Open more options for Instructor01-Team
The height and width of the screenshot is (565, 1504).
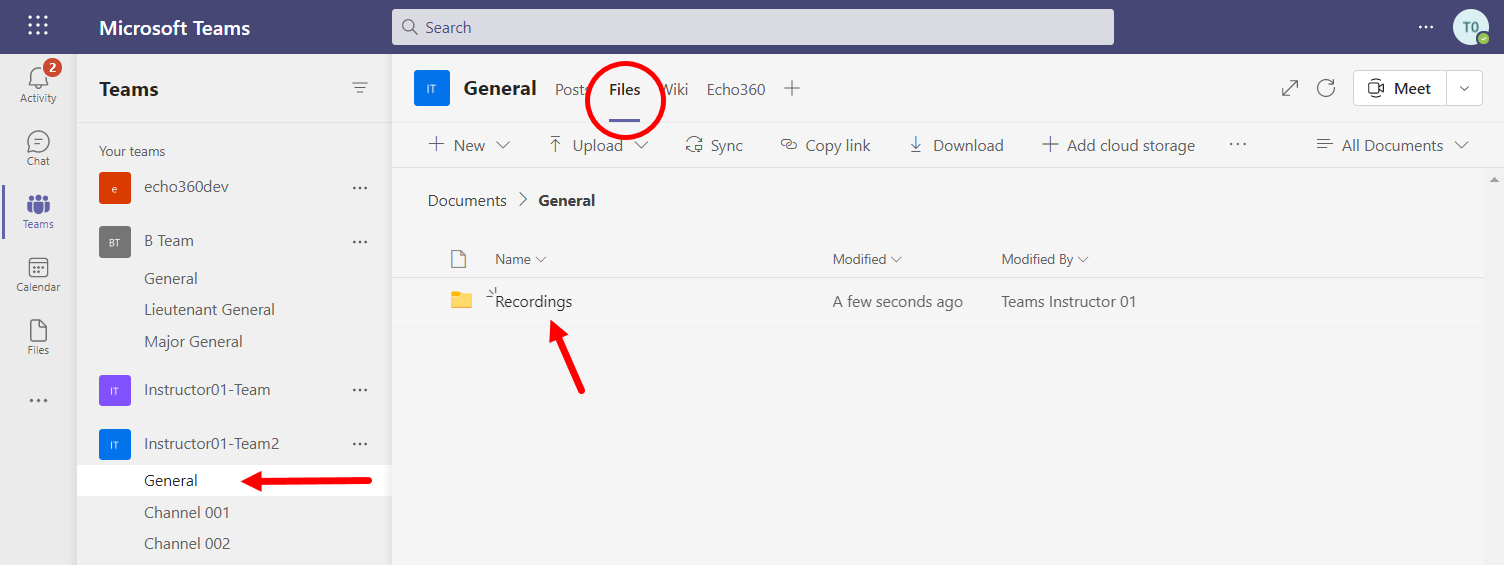360,390
